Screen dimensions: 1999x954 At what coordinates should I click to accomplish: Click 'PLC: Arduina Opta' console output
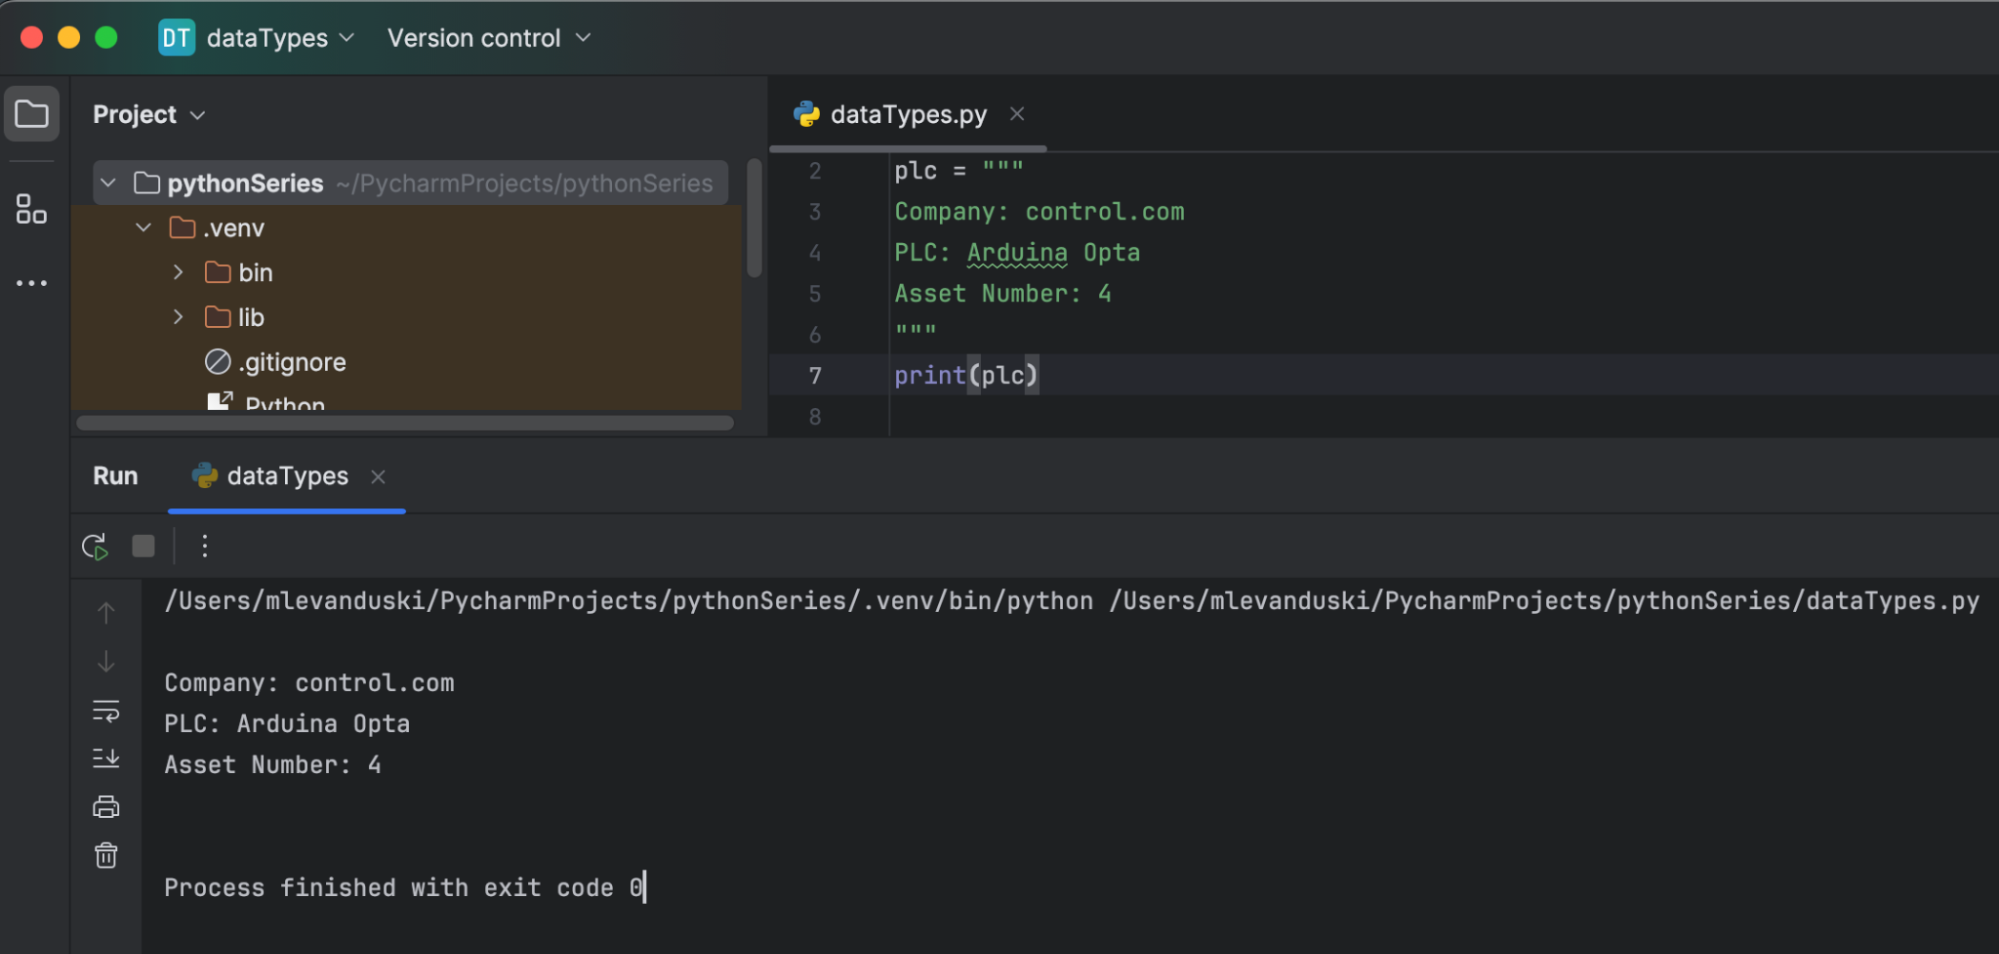click(287, 724)
